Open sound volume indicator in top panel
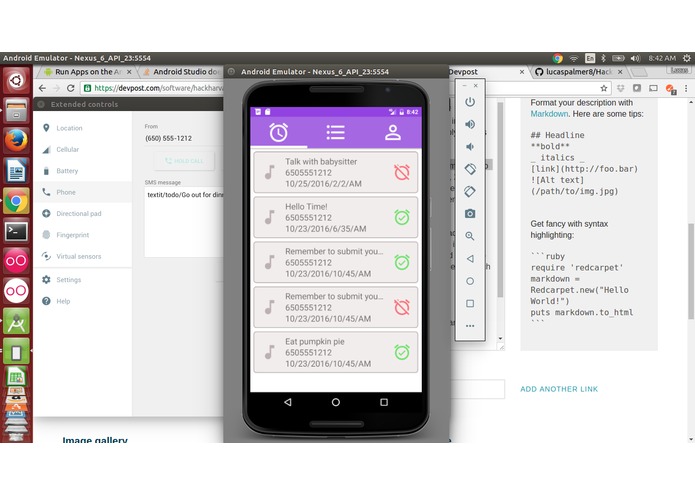 pos(635,58)
